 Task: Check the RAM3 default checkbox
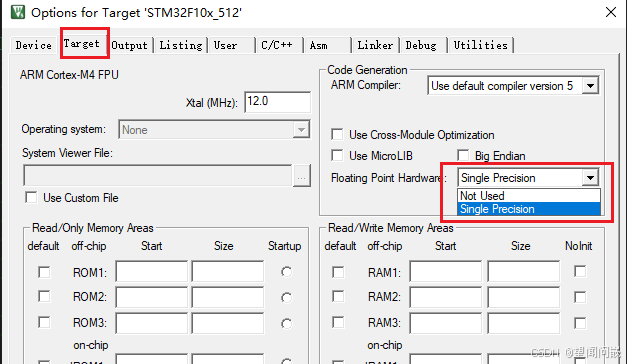click(x=338, y=322)
